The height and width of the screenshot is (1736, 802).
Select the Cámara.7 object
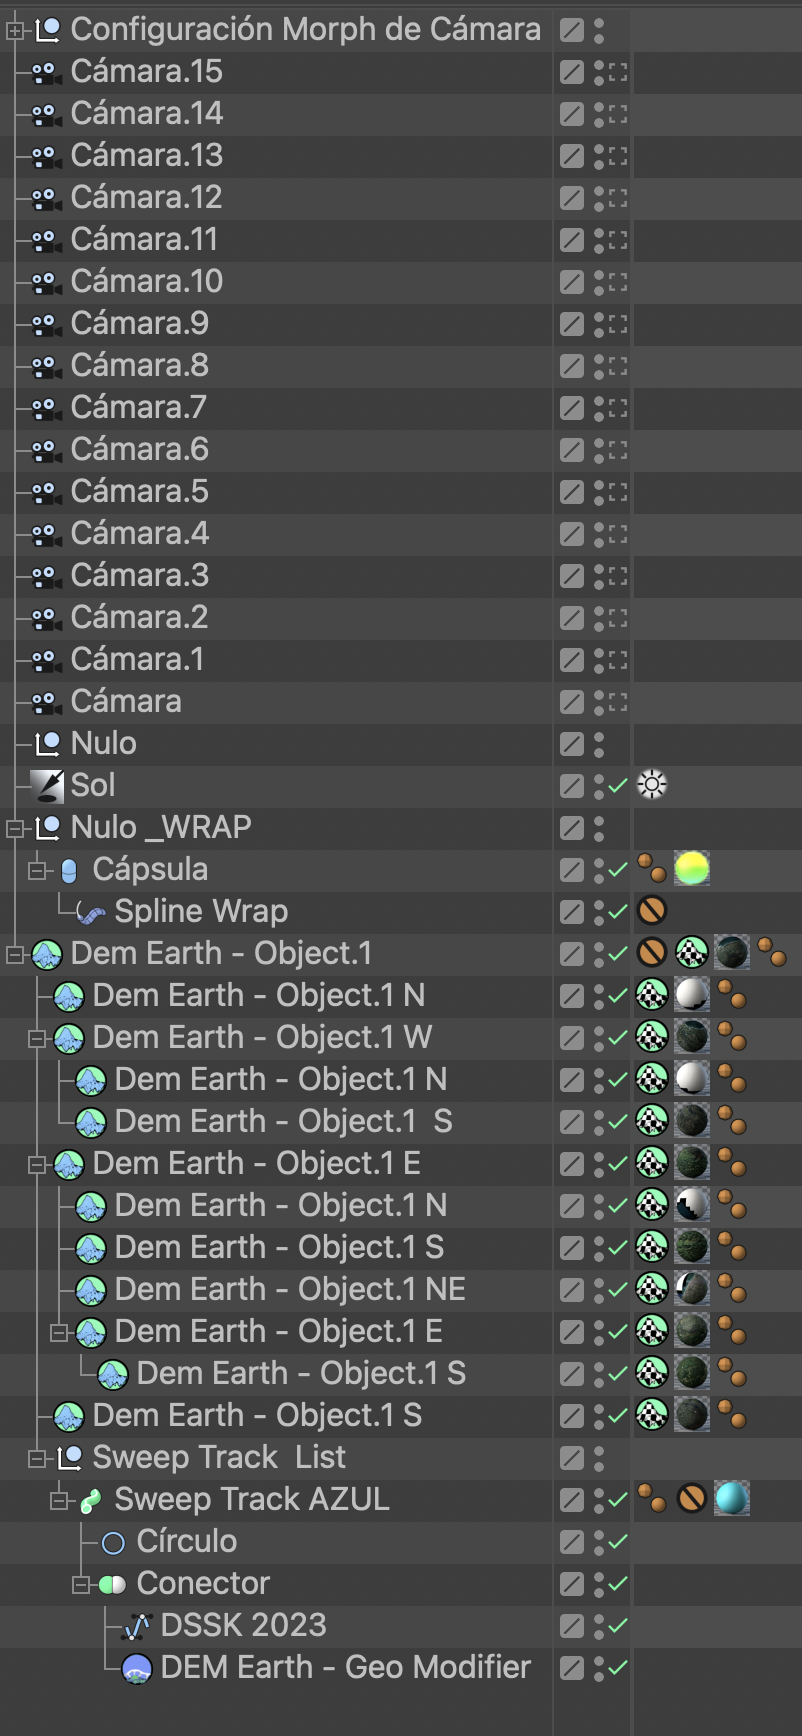coord(138,408)
